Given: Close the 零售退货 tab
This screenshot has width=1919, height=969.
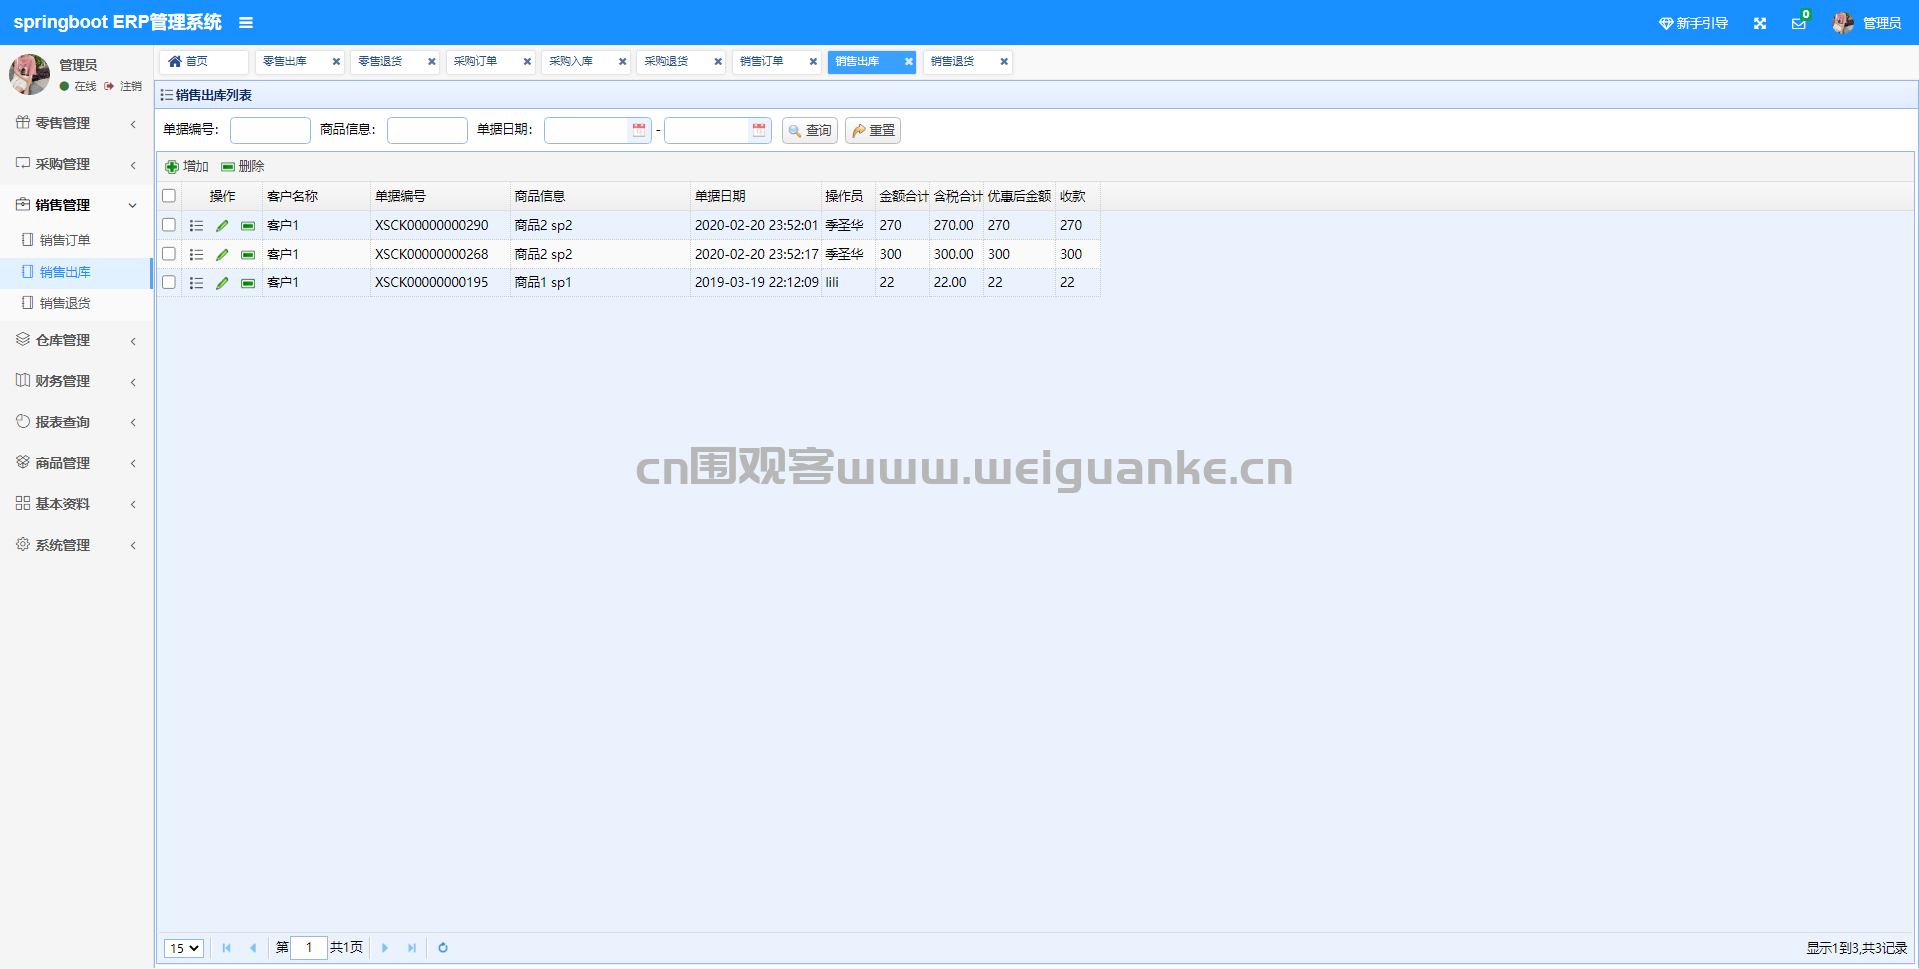Looking at the screenshot, I should pos(432,62).
